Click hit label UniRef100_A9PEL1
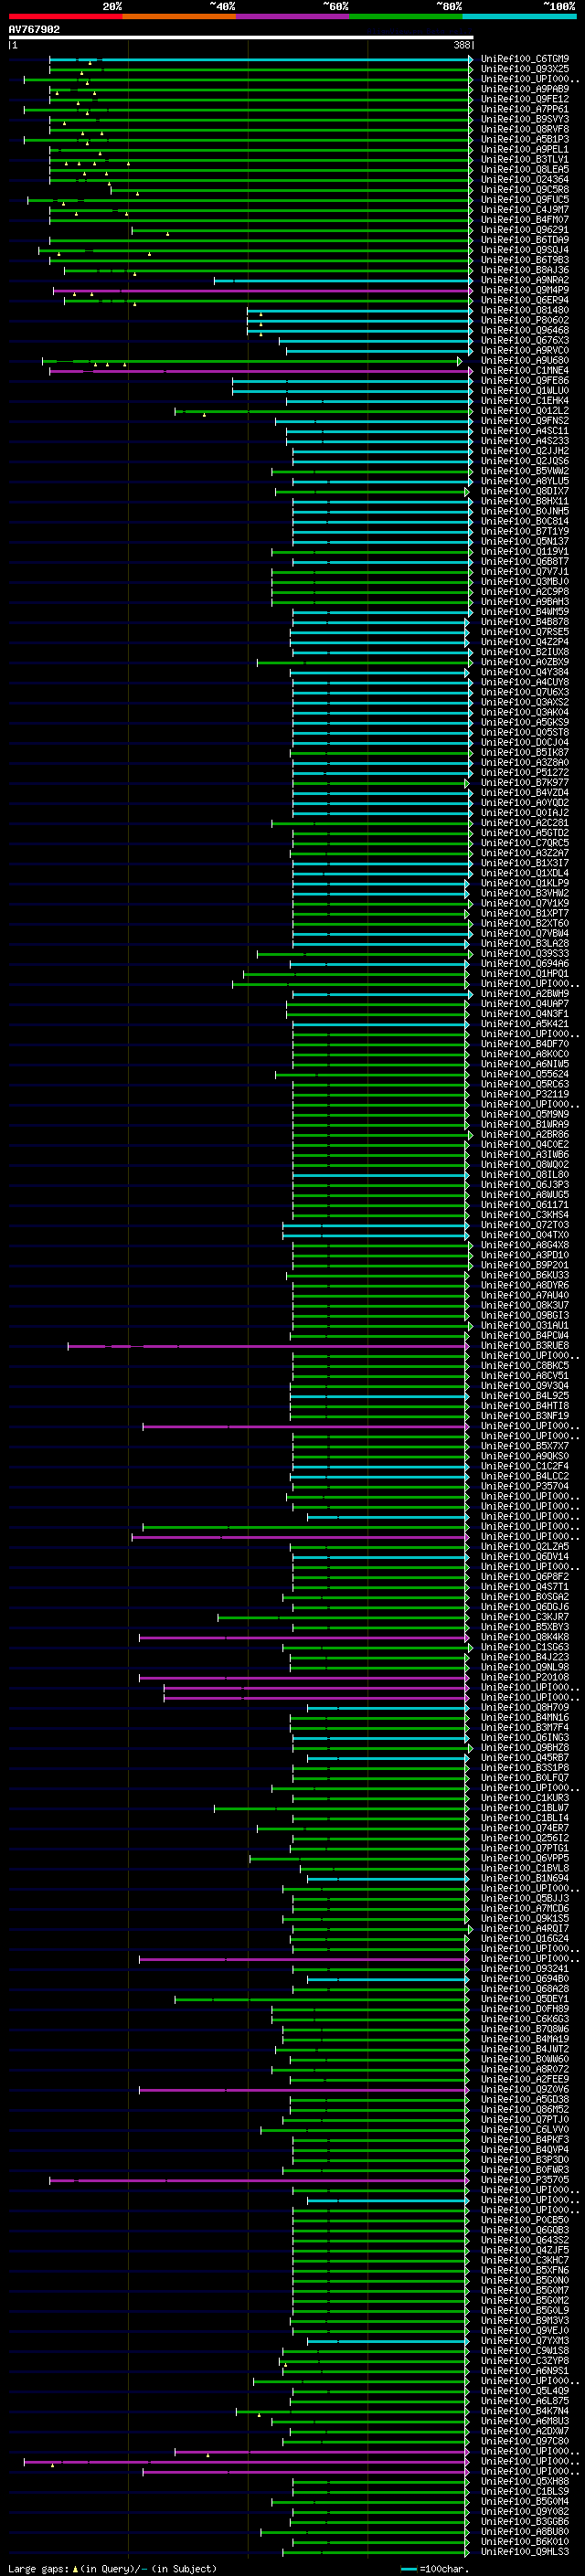585x2576 pixels. click(525, 149)
